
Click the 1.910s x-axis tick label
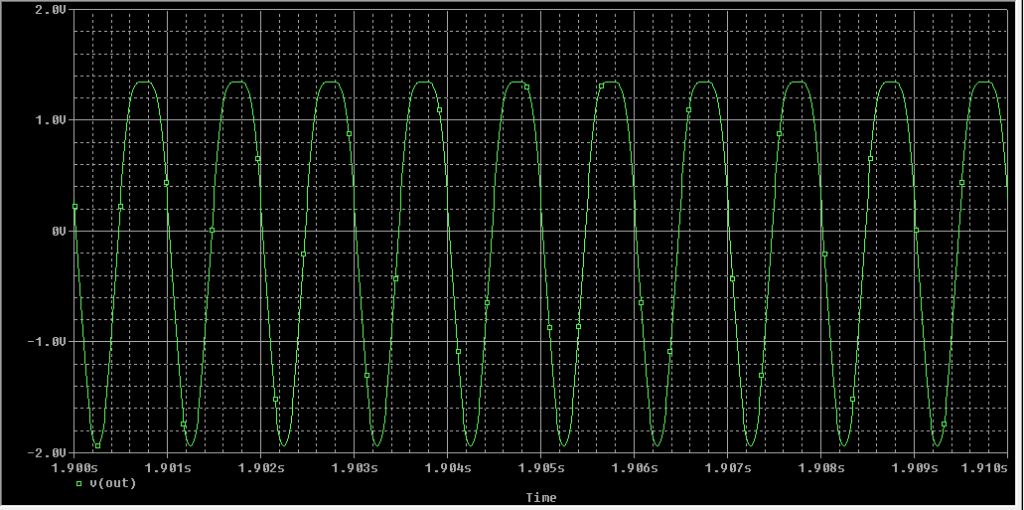pyautogui.click(x=985, y=467)
